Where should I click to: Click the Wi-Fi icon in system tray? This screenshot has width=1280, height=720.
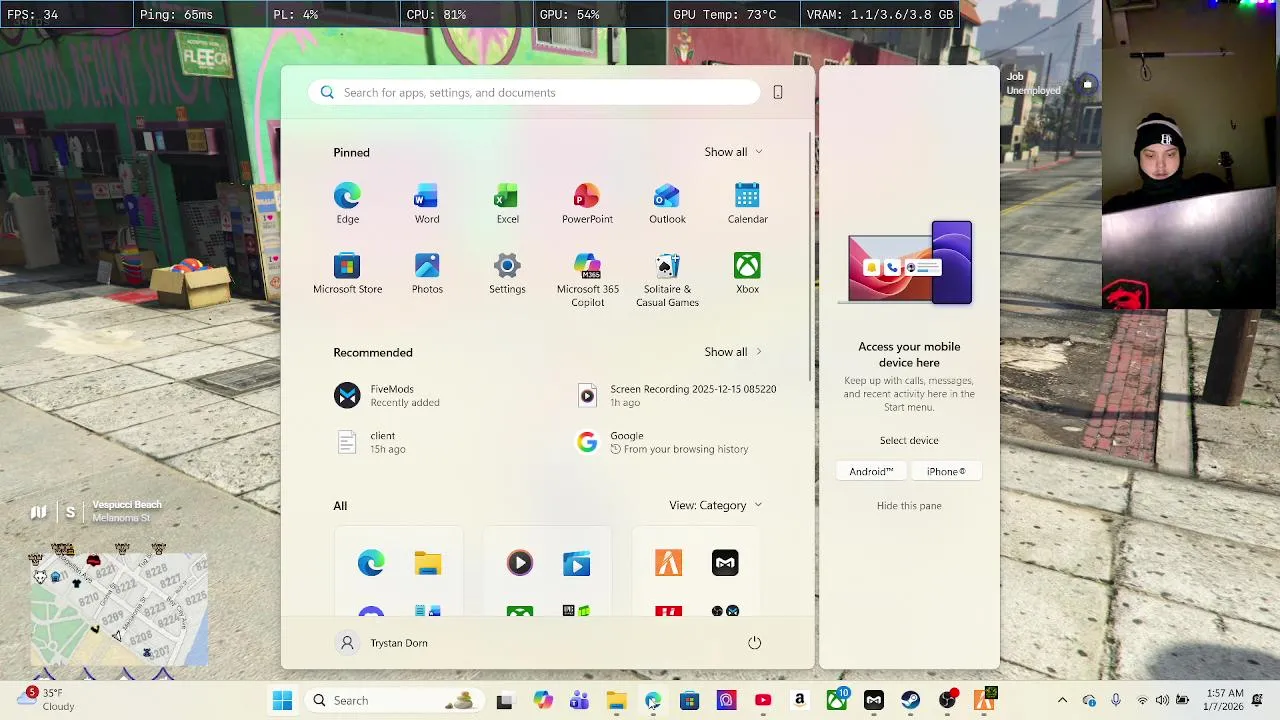[1142, 701]
